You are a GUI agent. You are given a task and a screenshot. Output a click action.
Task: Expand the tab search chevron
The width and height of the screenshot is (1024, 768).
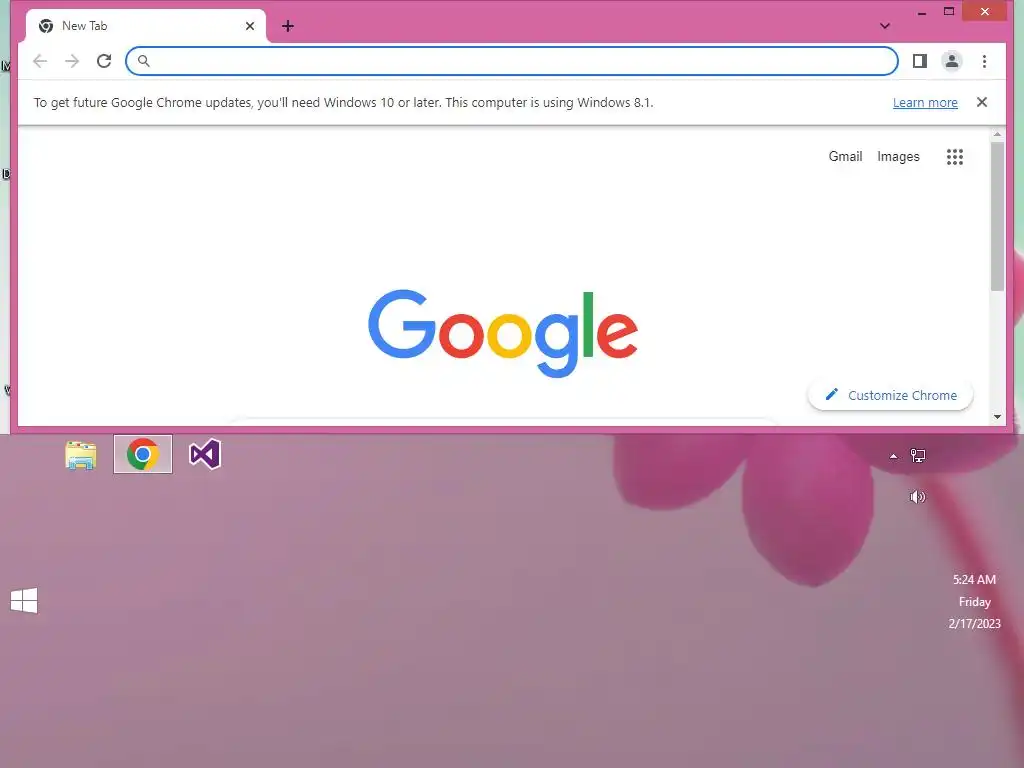pyautogui.click(x=884, y=26)
